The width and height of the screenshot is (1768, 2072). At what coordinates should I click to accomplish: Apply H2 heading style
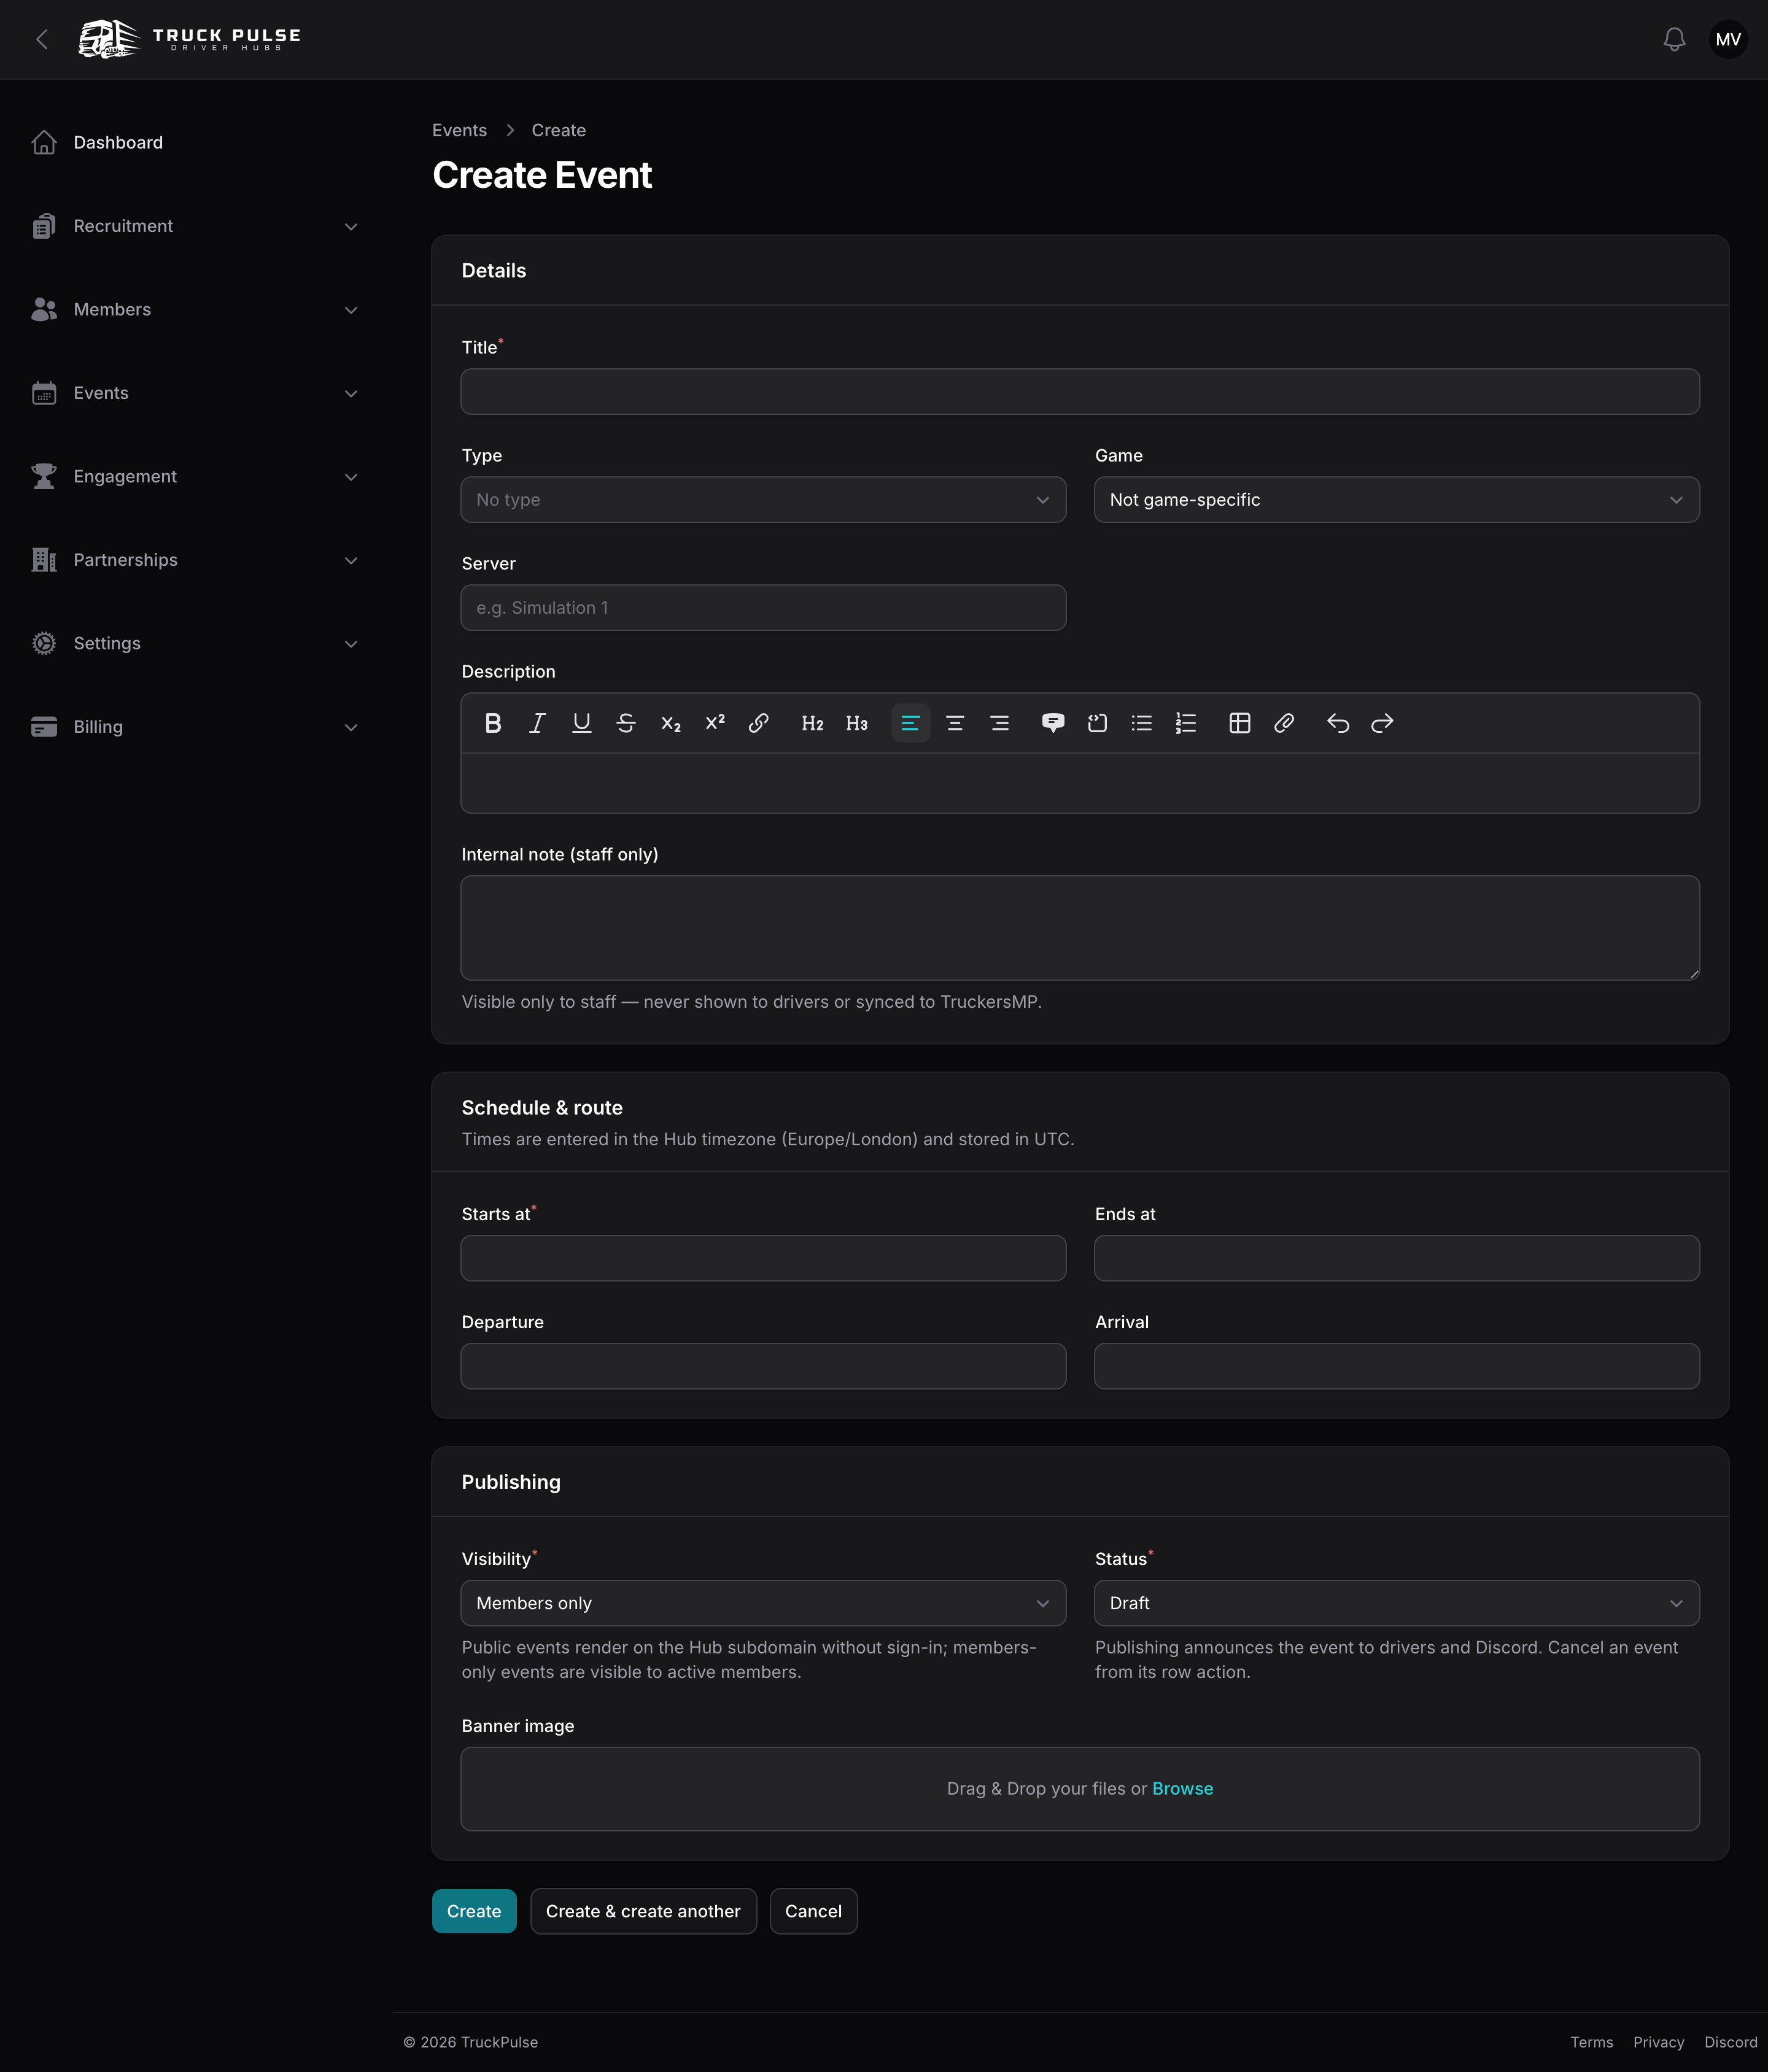point(812,723)
